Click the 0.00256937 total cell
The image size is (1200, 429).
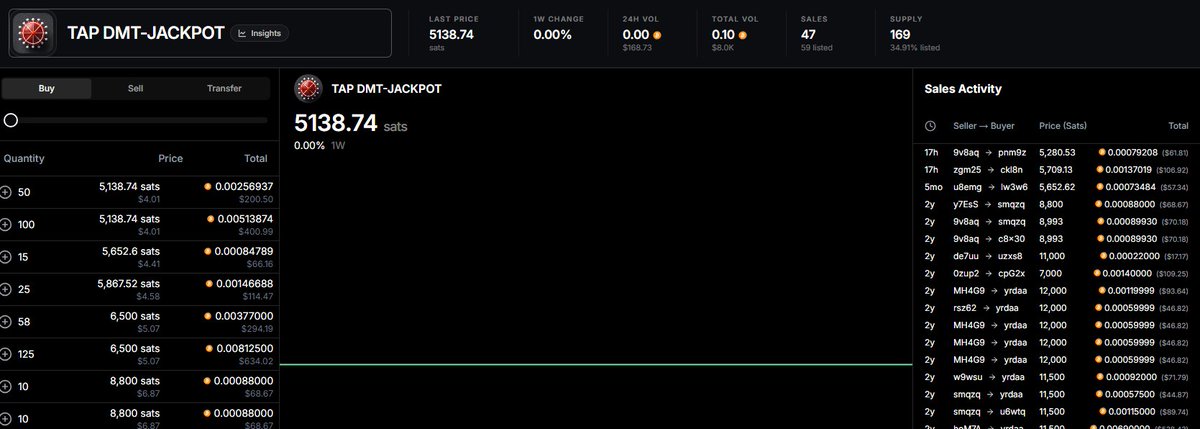(x=243, y=187)
